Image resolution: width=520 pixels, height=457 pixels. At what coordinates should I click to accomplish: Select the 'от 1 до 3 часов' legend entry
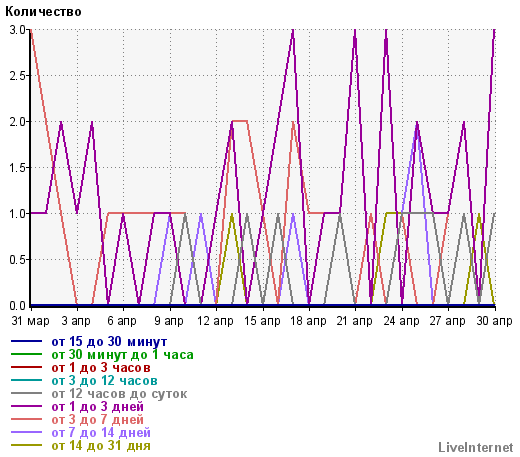coord(101,368)
